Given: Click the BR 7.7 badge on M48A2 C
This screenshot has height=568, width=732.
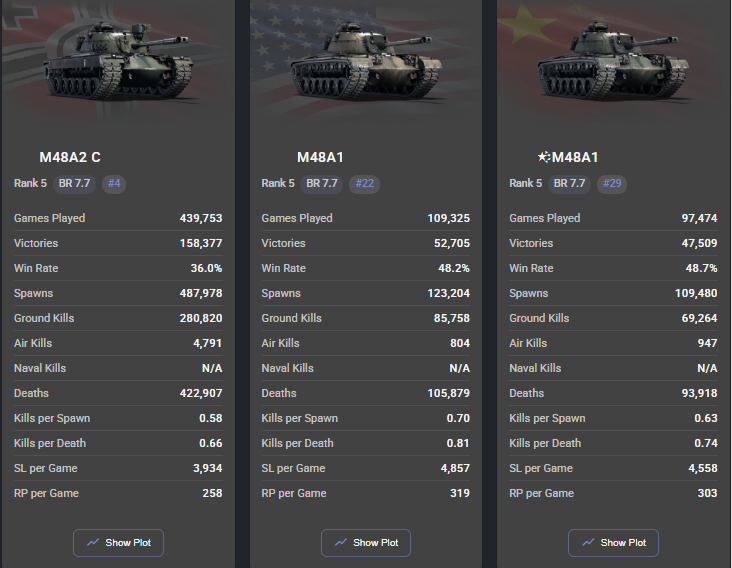Looking at the screenshot, I should pyautogui.click(x=74, y=183).
